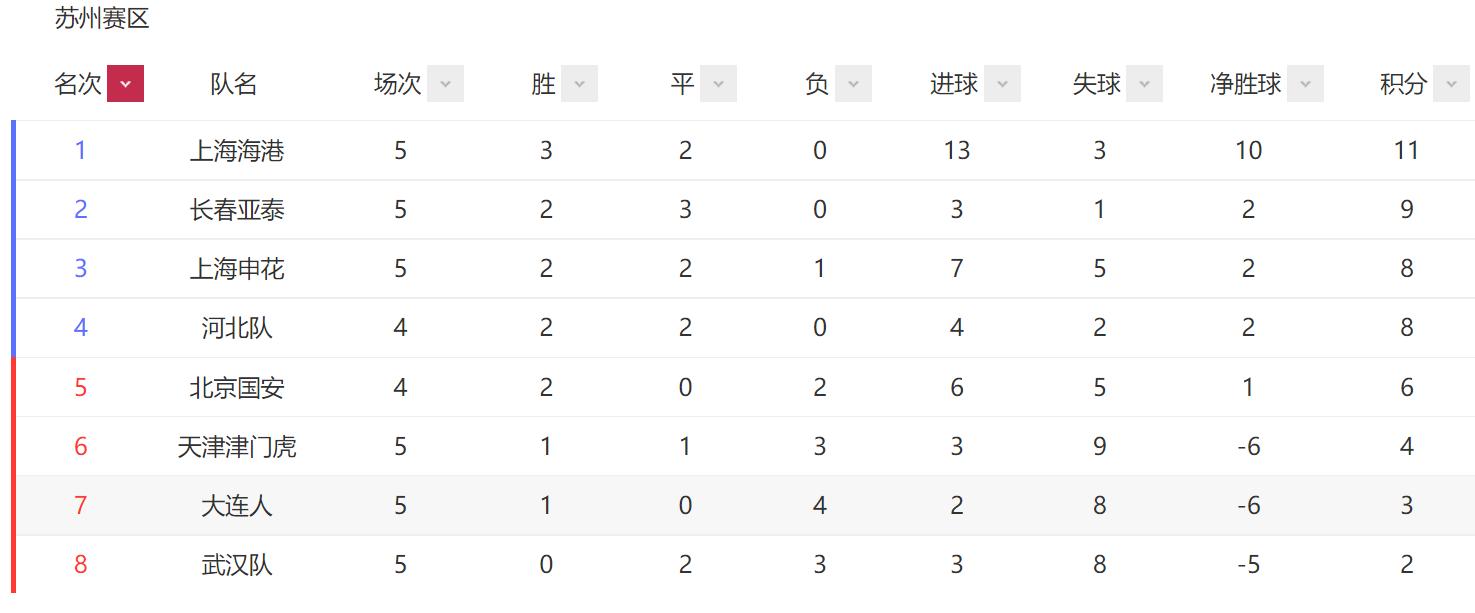Sort by 净胜球 column arrow
Screen dimensions: 1475x613
(x=1305, y=84)
